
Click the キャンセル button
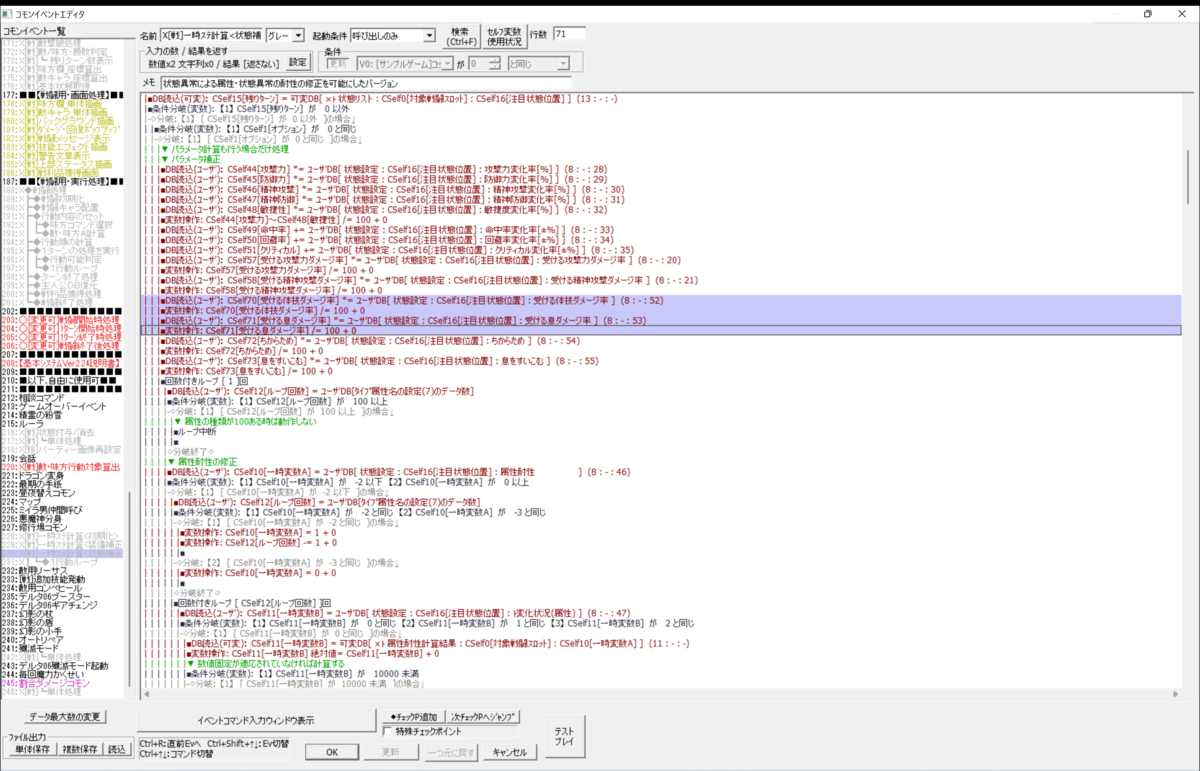(509, 752)
